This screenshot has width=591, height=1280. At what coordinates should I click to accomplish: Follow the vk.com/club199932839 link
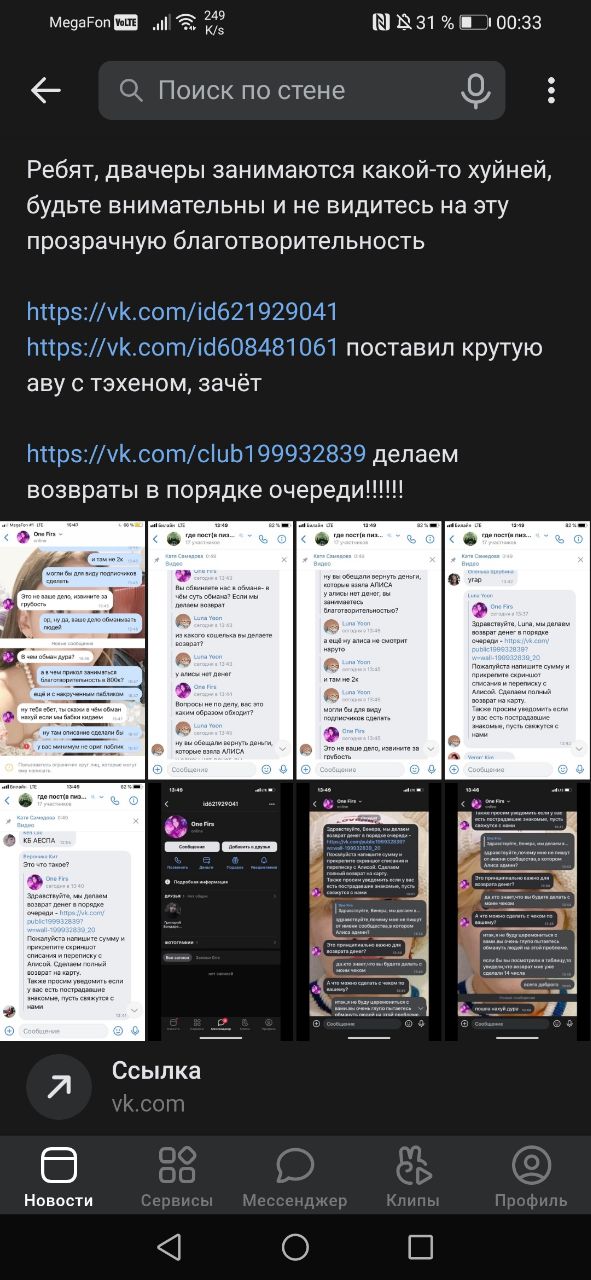click(196, 454)
